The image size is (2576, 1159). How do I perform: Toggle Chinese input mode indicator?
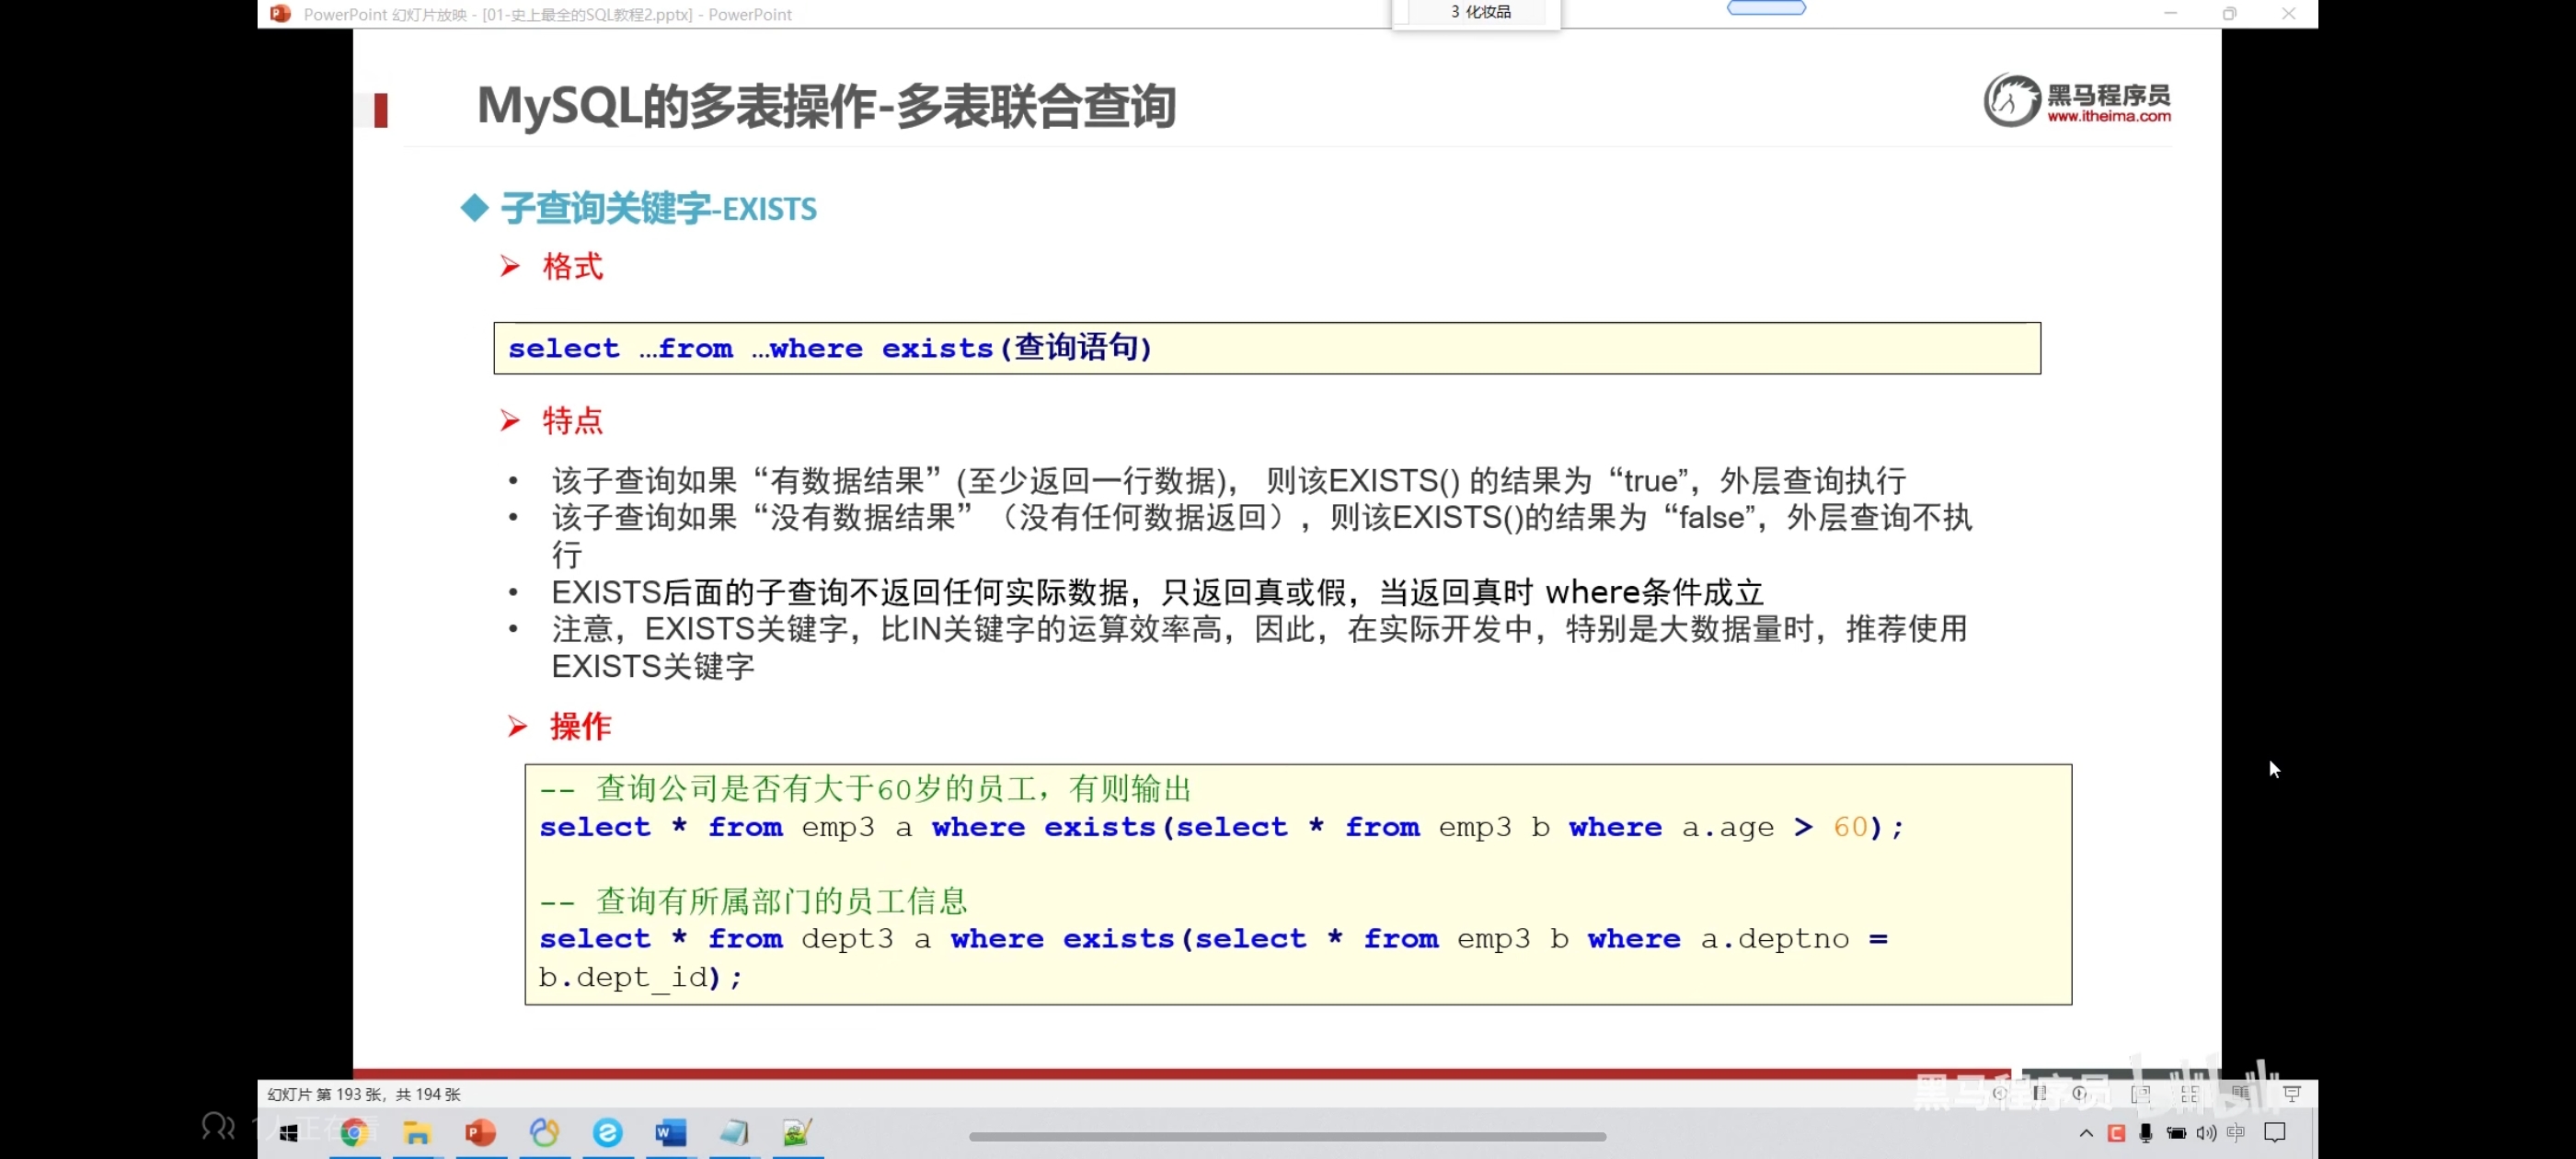(2236, 1133)
